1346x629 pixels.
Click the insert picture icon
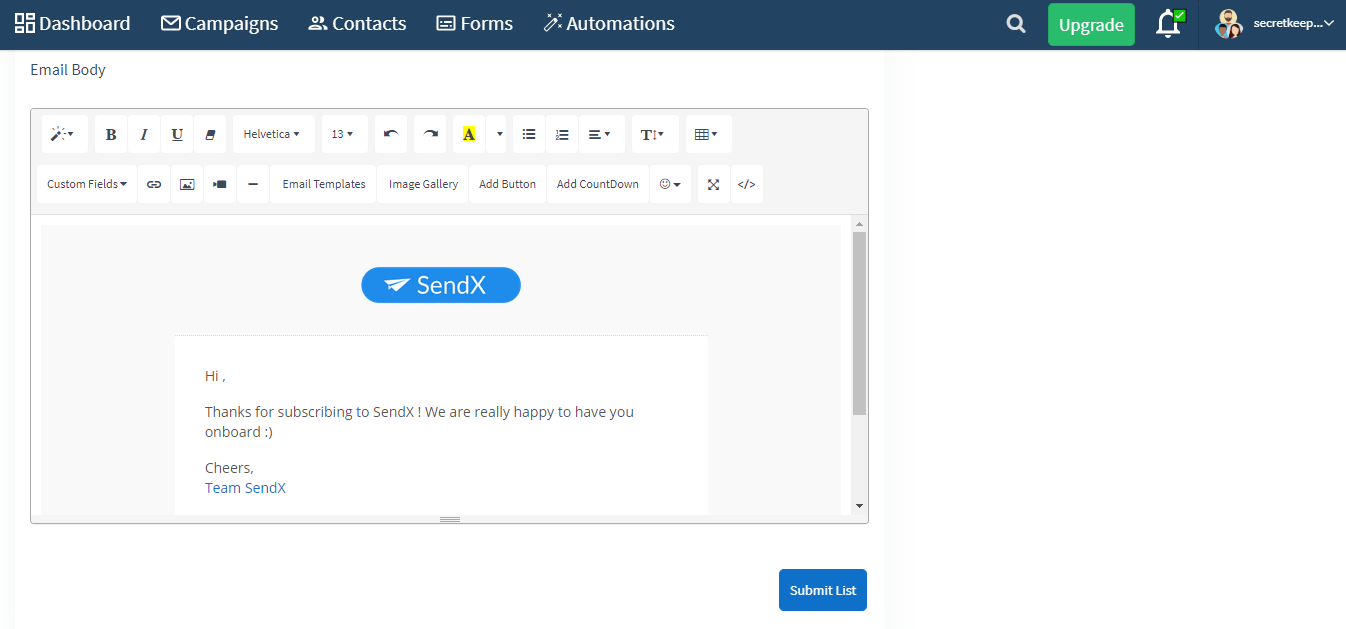pyautogui.click(x=187, y=184)
